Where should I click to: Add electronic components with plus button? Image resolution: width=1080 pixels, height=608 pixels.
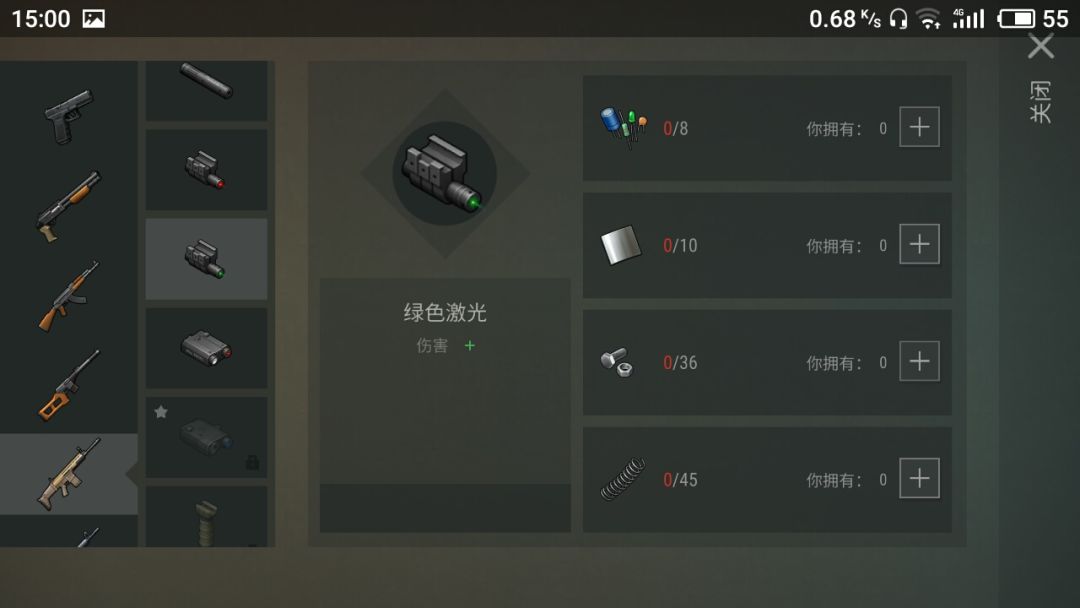point(920,127)
